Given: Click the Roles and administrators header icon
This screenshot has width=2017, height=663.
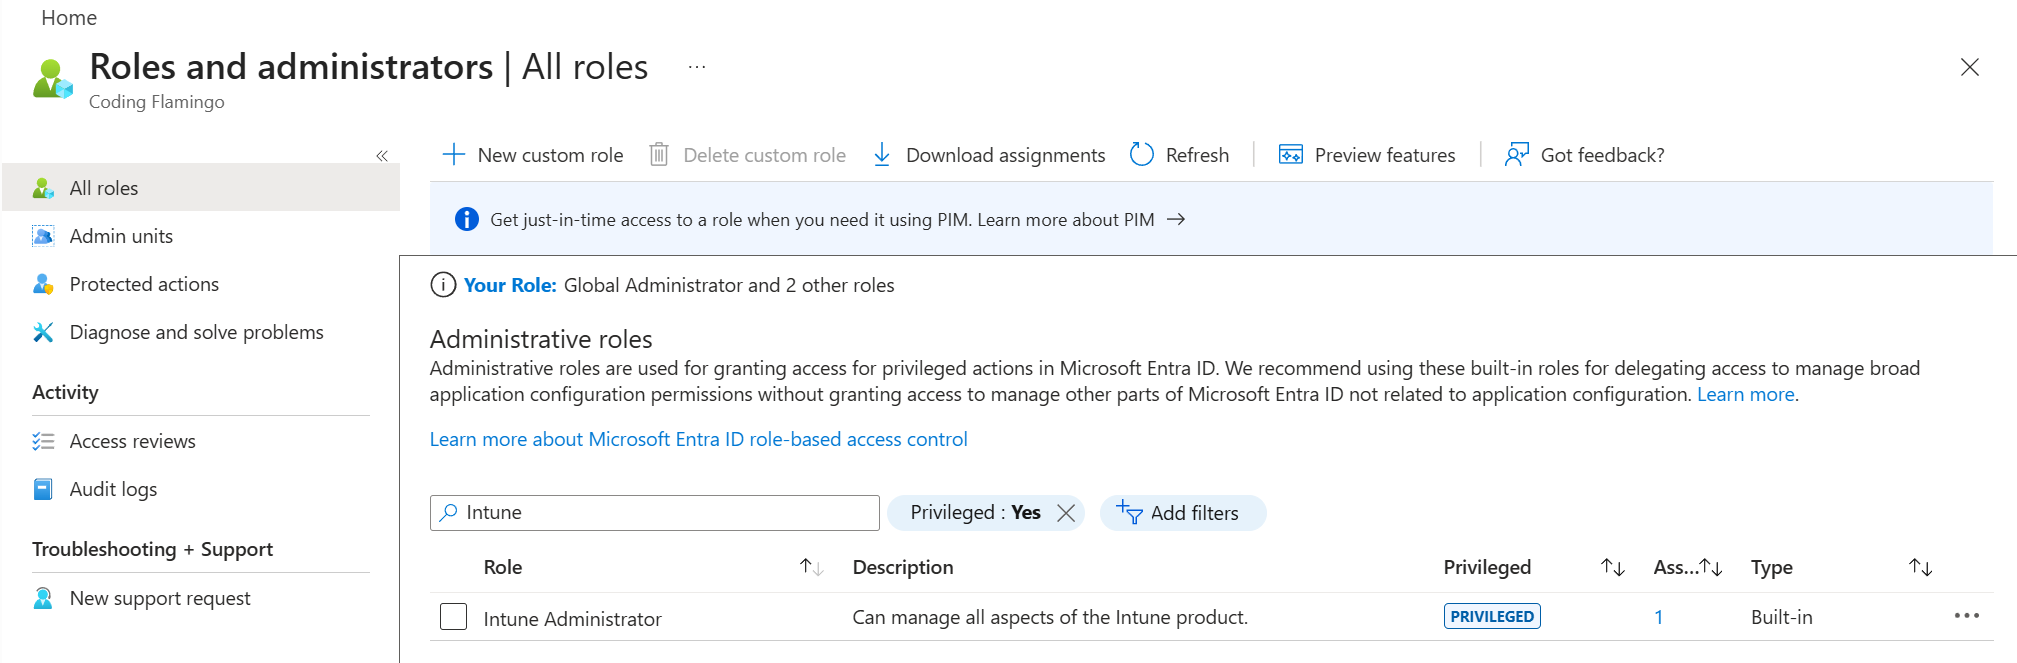Looking at the screenshot, I should [53, 79].
